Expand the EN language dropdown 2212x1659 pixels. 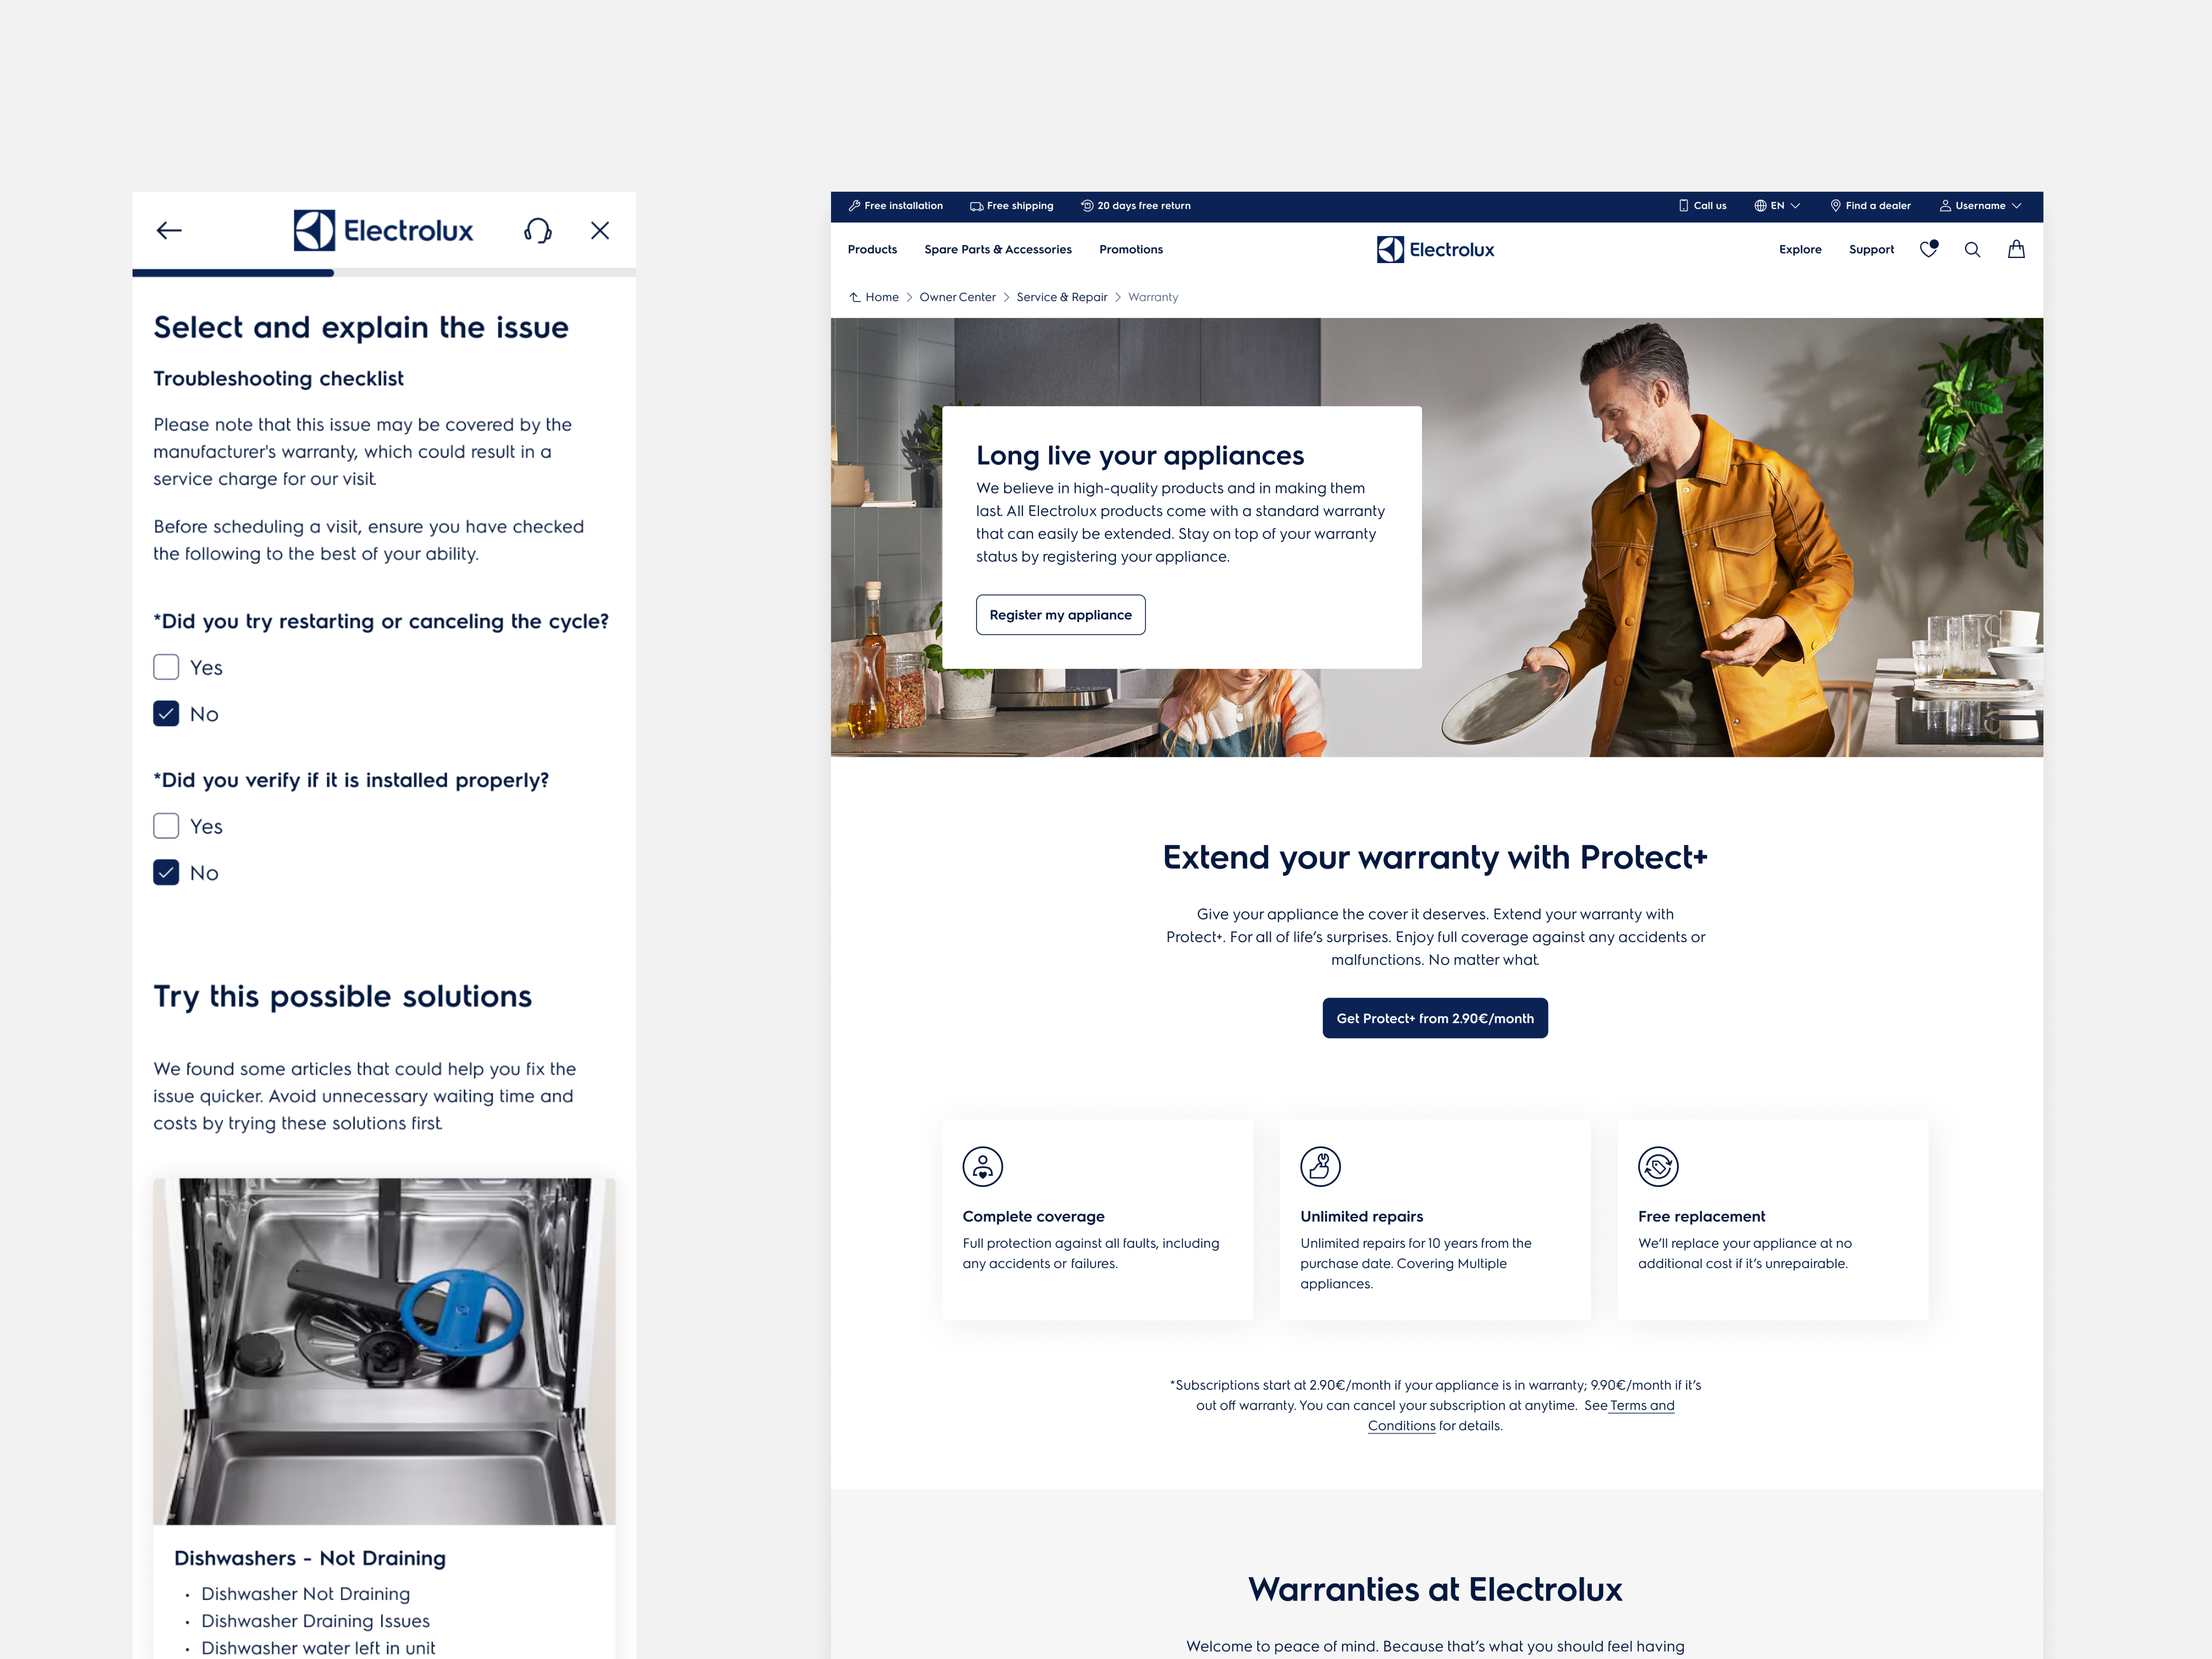[1777, 206]
